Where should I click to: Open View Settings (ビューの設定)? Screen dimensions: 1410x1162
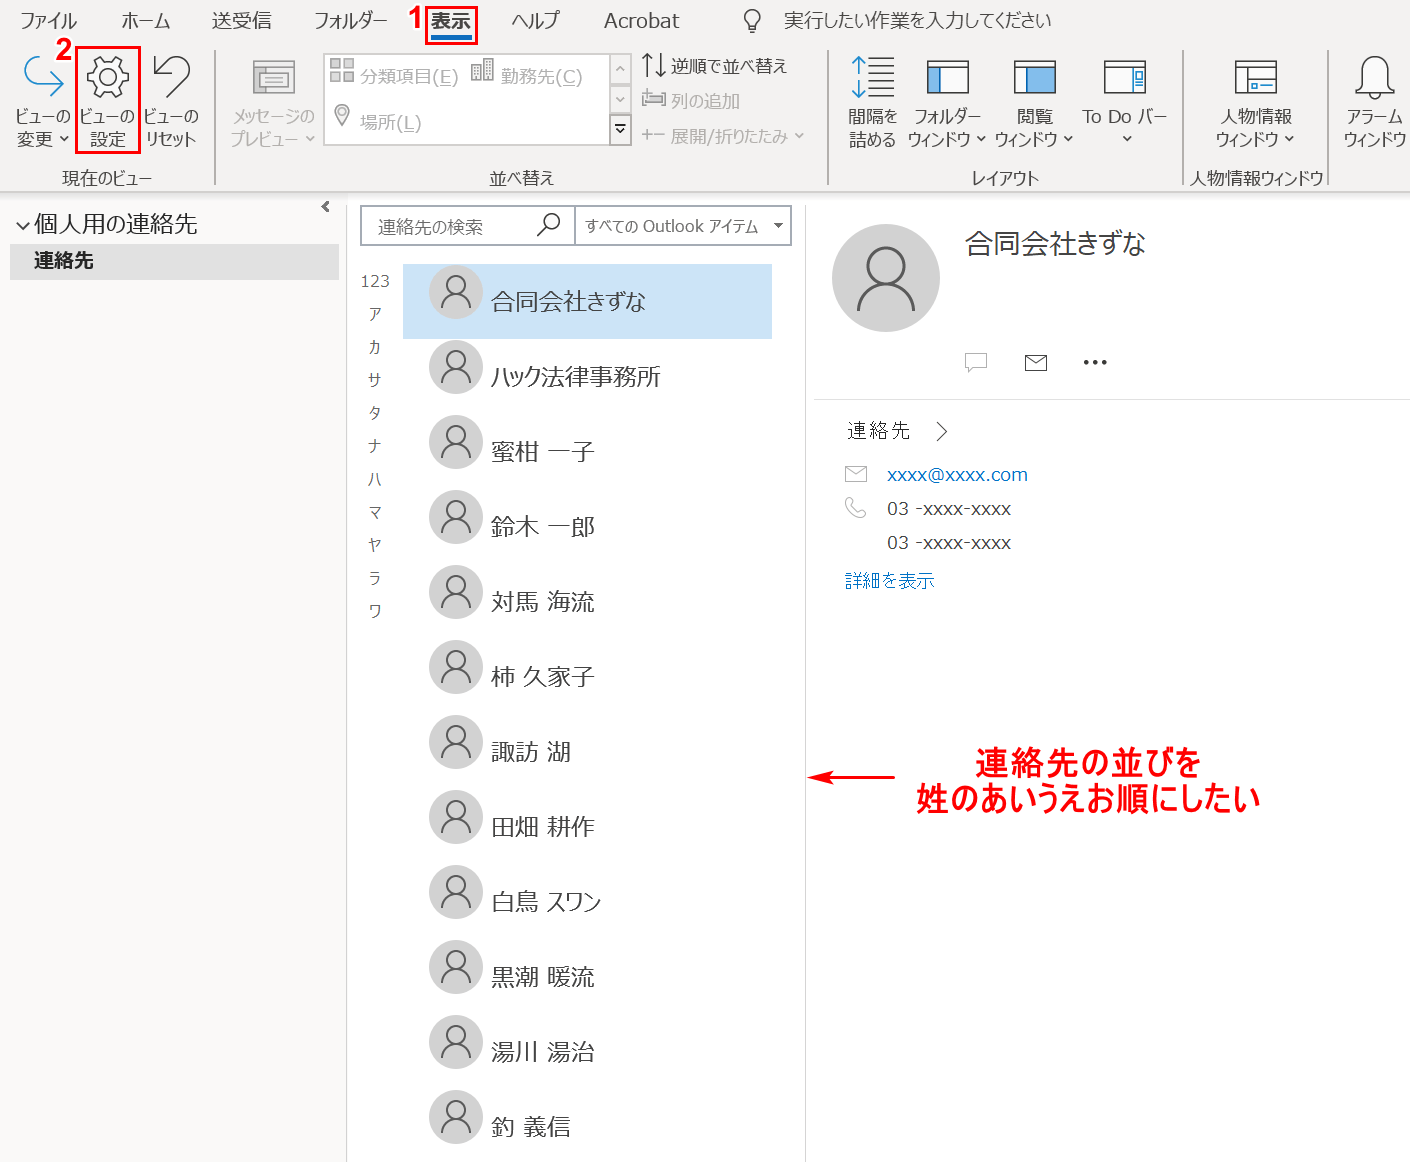point(108,102)
